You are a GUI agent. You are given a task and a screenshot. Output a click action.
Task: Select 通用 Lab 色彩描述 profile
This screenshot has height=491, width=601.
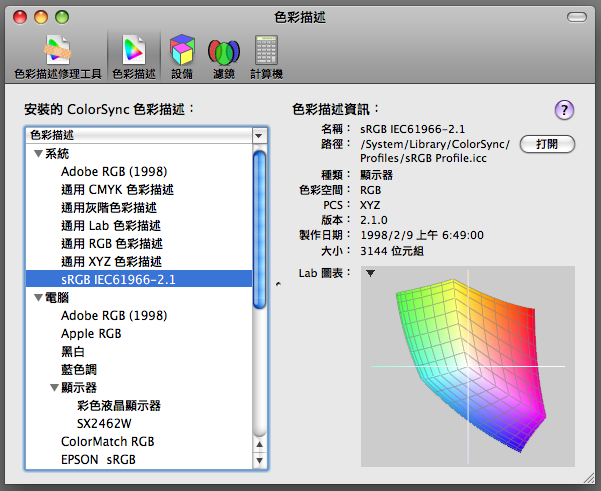tap(111, 226)
